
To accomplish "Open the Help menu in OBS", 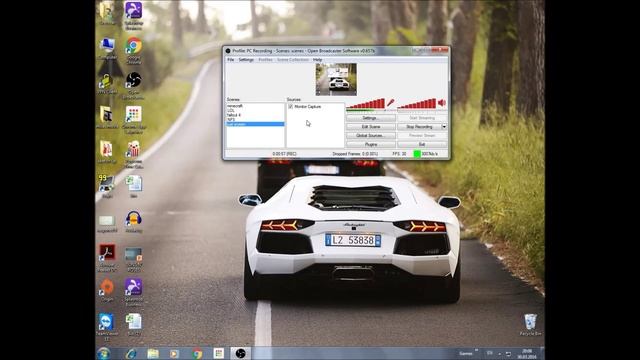I will click(318, 60).
